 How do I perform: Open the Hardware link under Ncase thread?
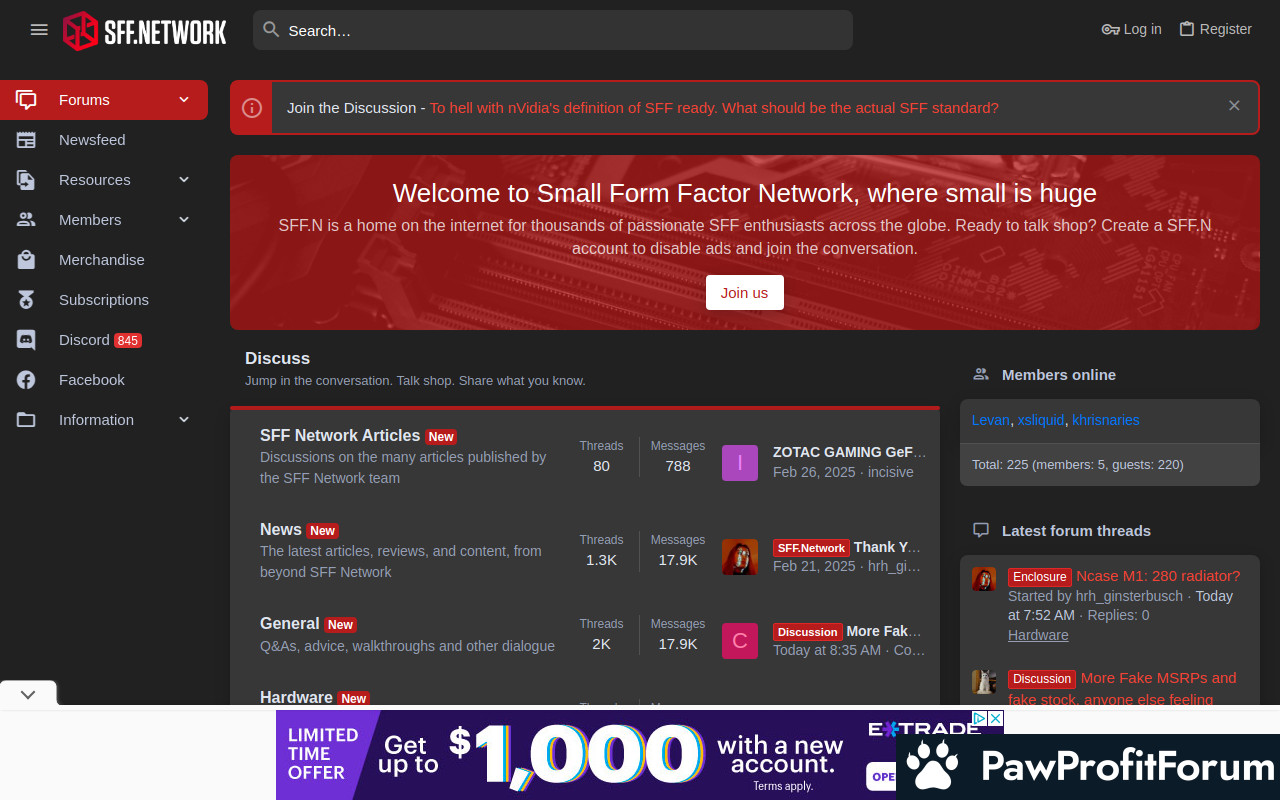(x=1038, y=635)
